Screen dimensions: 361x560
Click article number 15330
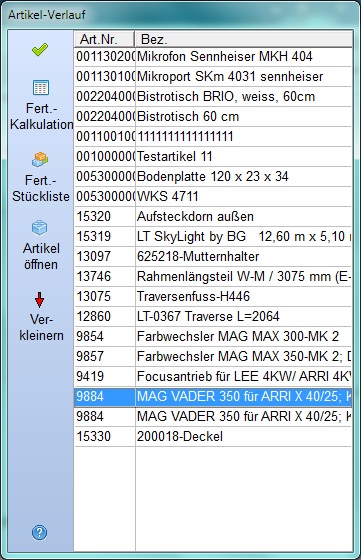(94, 436)
